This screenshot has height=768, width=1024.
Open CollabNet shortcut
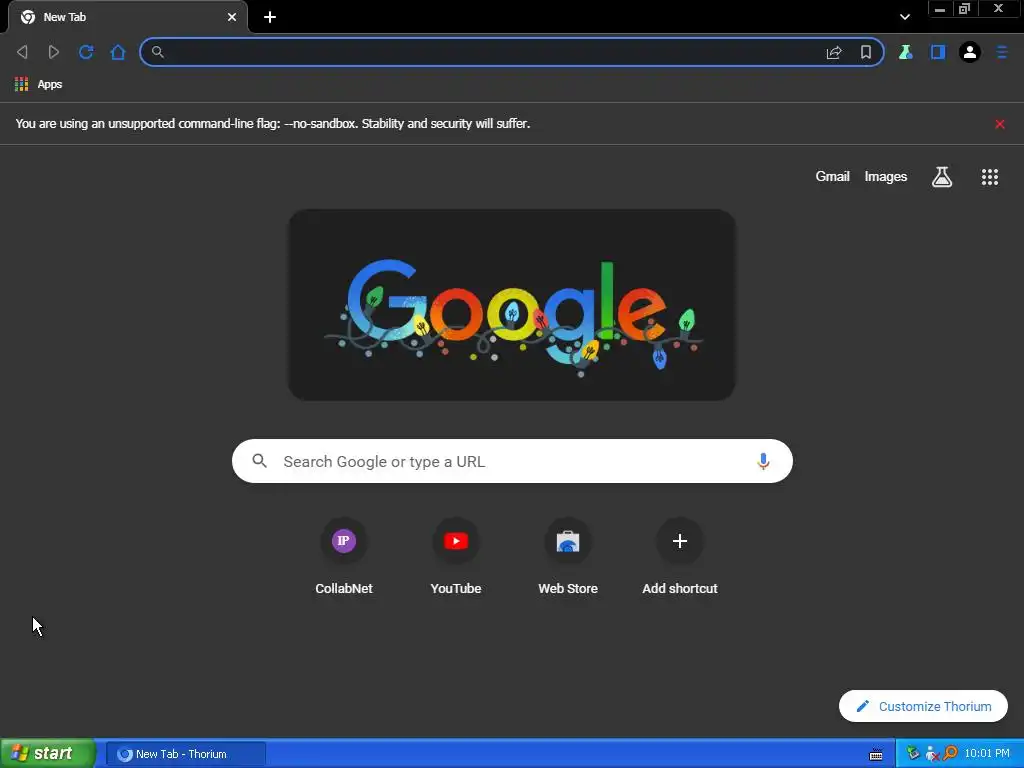point(344,556)
